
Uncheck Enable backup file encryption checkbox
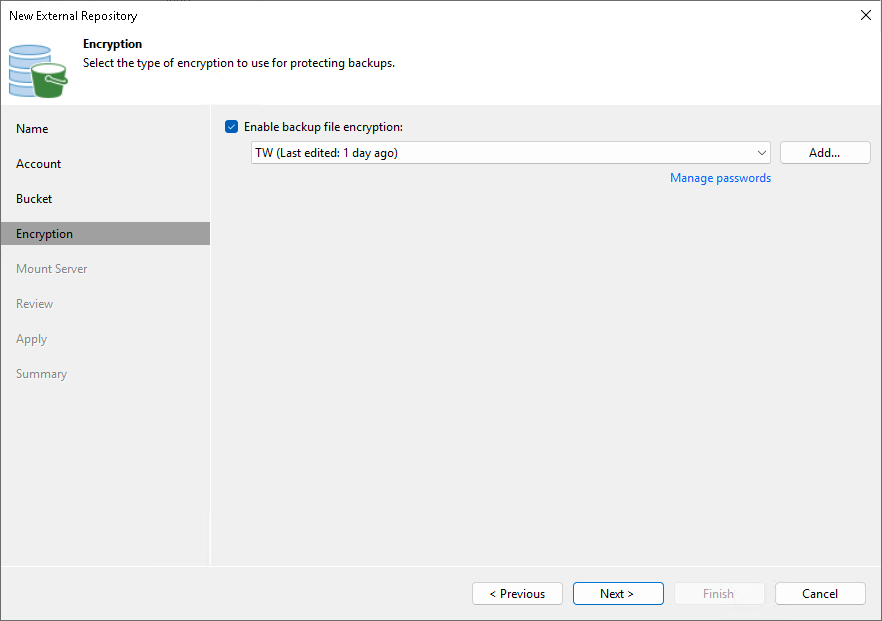(231, 127)
